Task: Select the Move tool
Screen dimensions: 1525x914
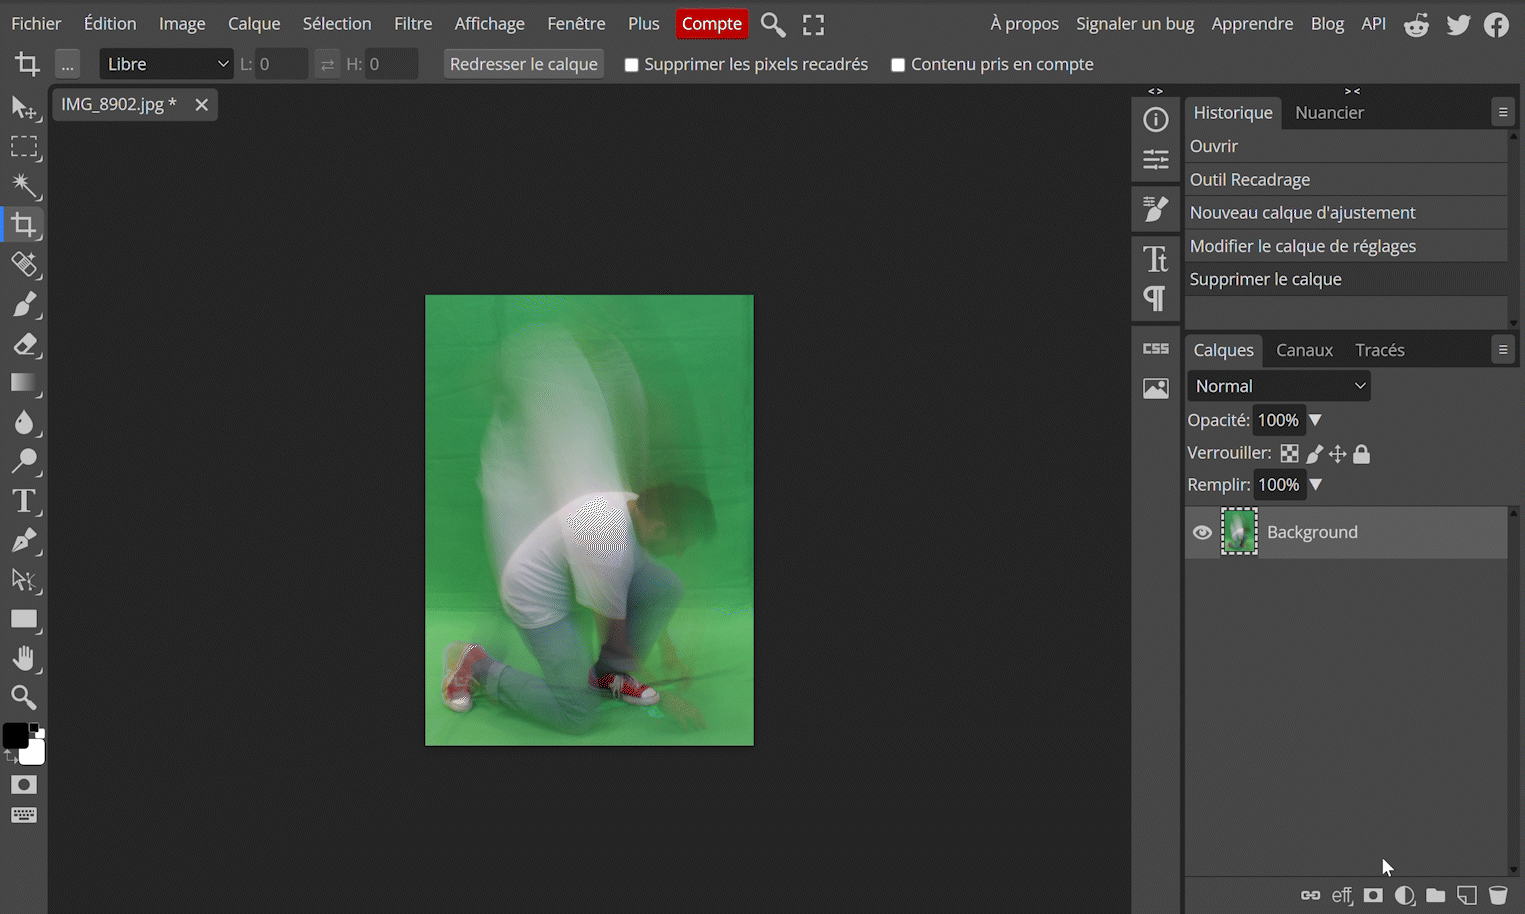Action: point(24,107)
